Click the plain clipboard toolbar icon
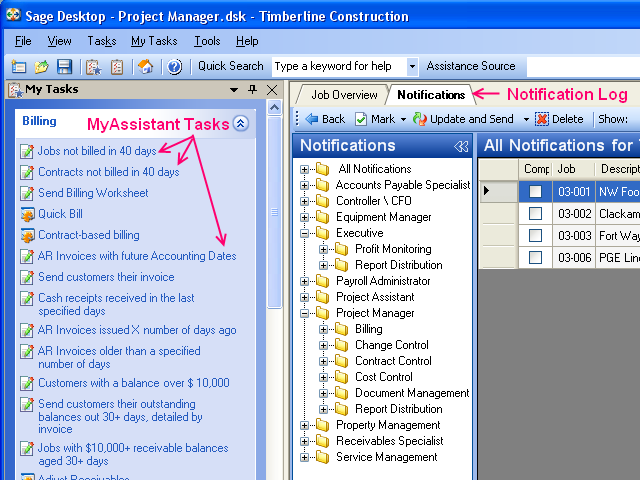The width and height of the screenshot is (640, 480). coord(117,67)
